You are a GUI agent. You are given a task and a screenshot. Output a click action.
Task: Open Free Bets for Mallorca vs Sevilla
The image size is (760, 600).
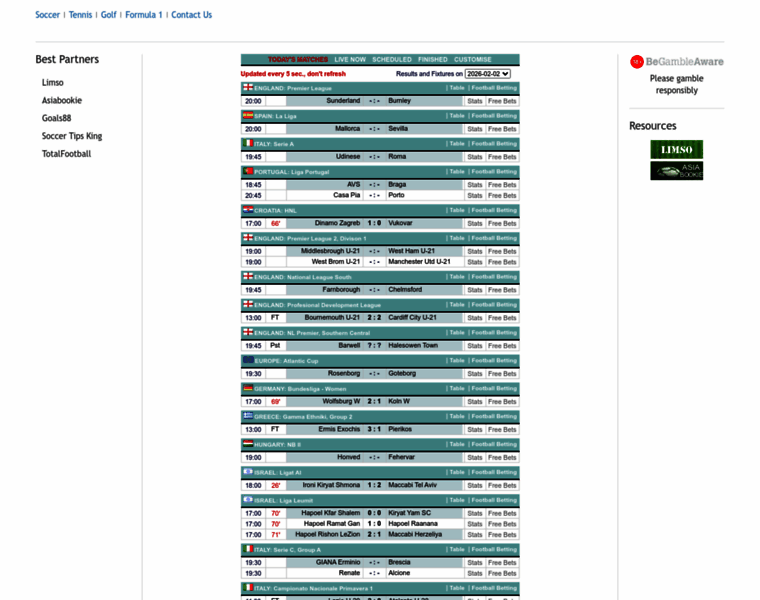[502, 129]
